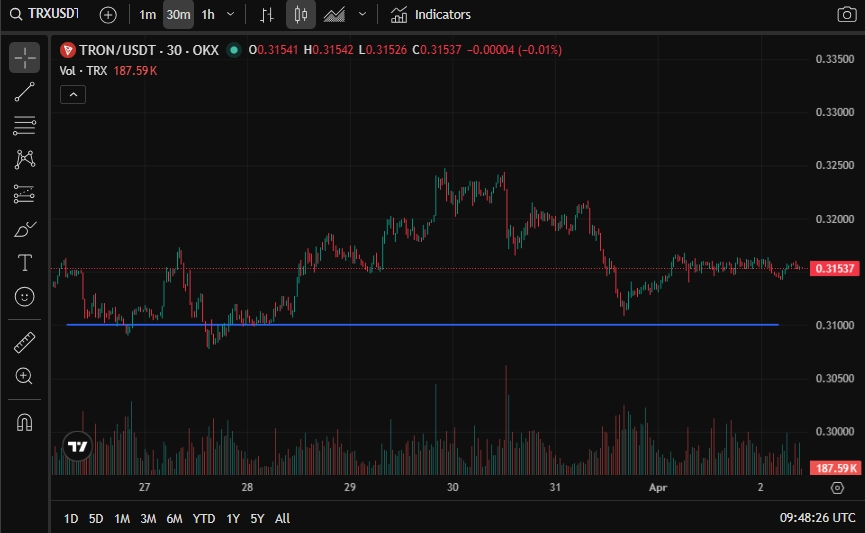
Task: Switch to area chart style
Action: [x=334, y=15]
